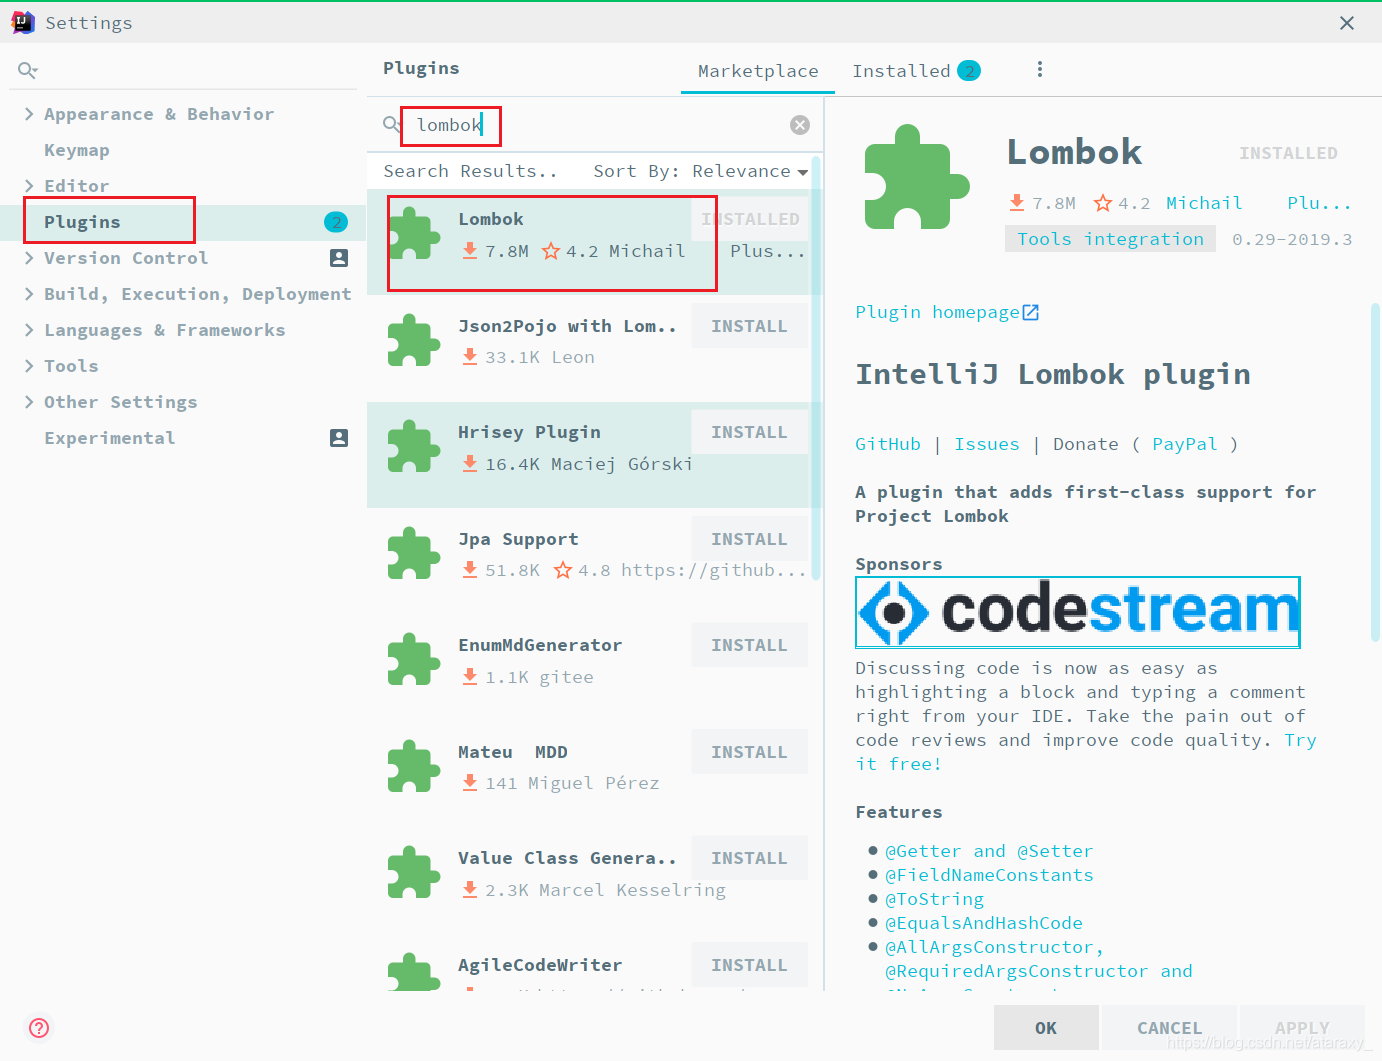Select Plugins in settings tree

(82, 222)
